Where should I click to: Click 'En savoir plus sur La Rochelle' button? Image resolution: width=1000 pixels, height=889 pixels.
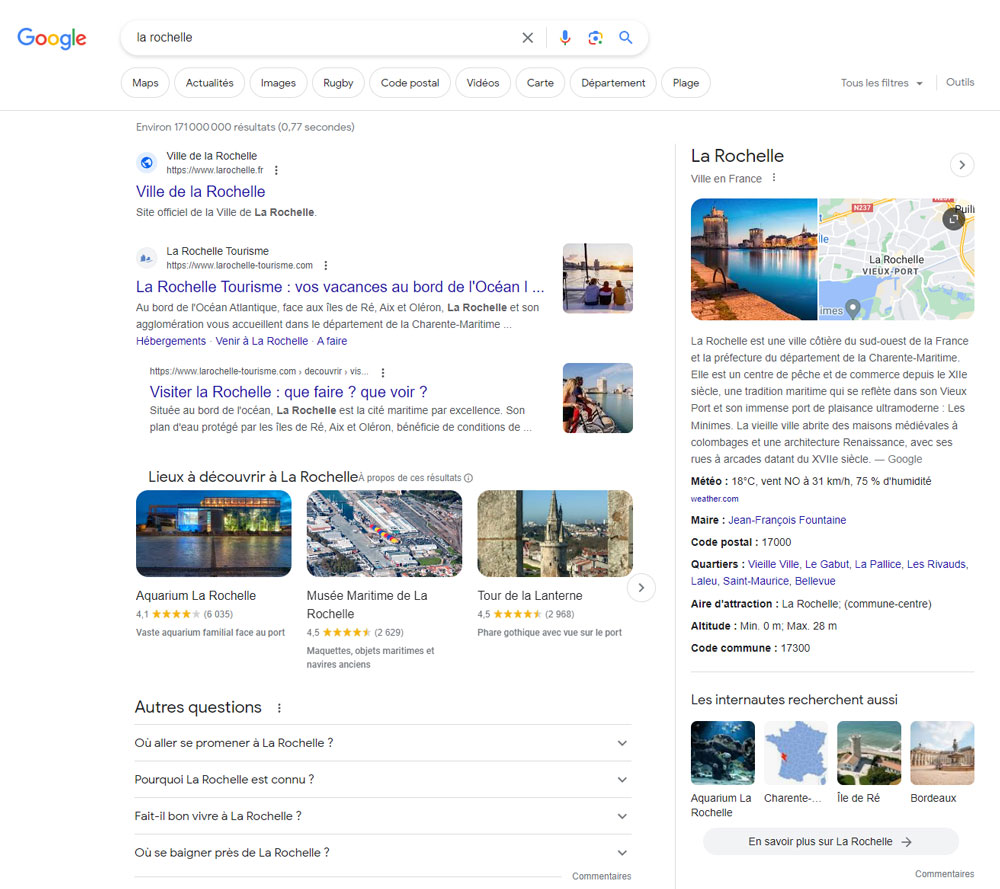[x=830, y=842]
